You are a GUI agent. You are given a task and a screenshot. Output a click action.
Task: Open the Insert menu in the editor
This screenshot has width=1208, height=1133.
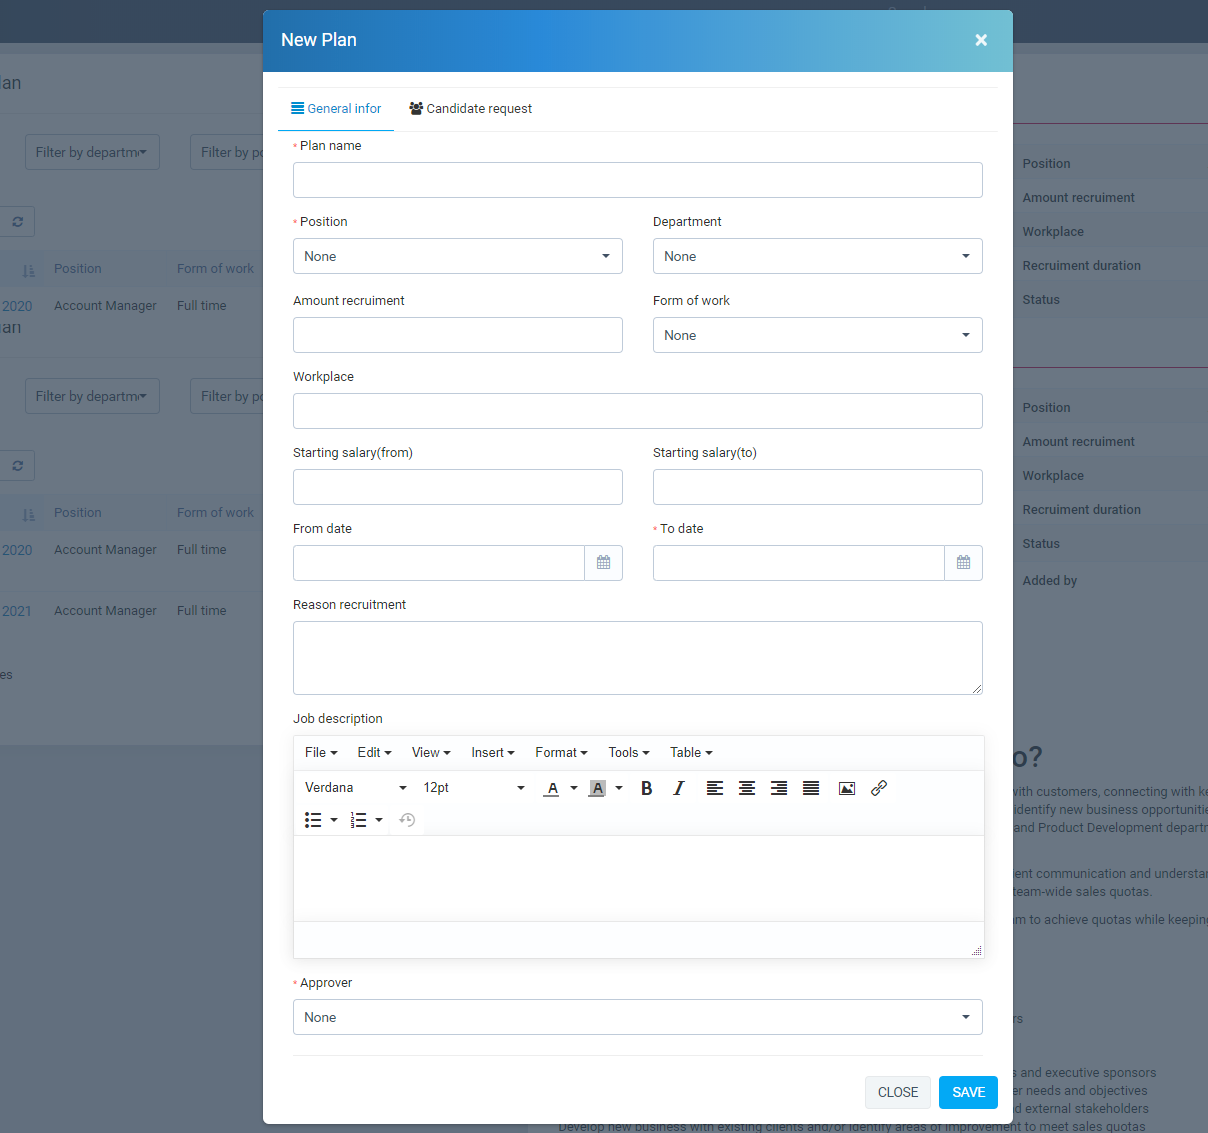pos(492,753)
